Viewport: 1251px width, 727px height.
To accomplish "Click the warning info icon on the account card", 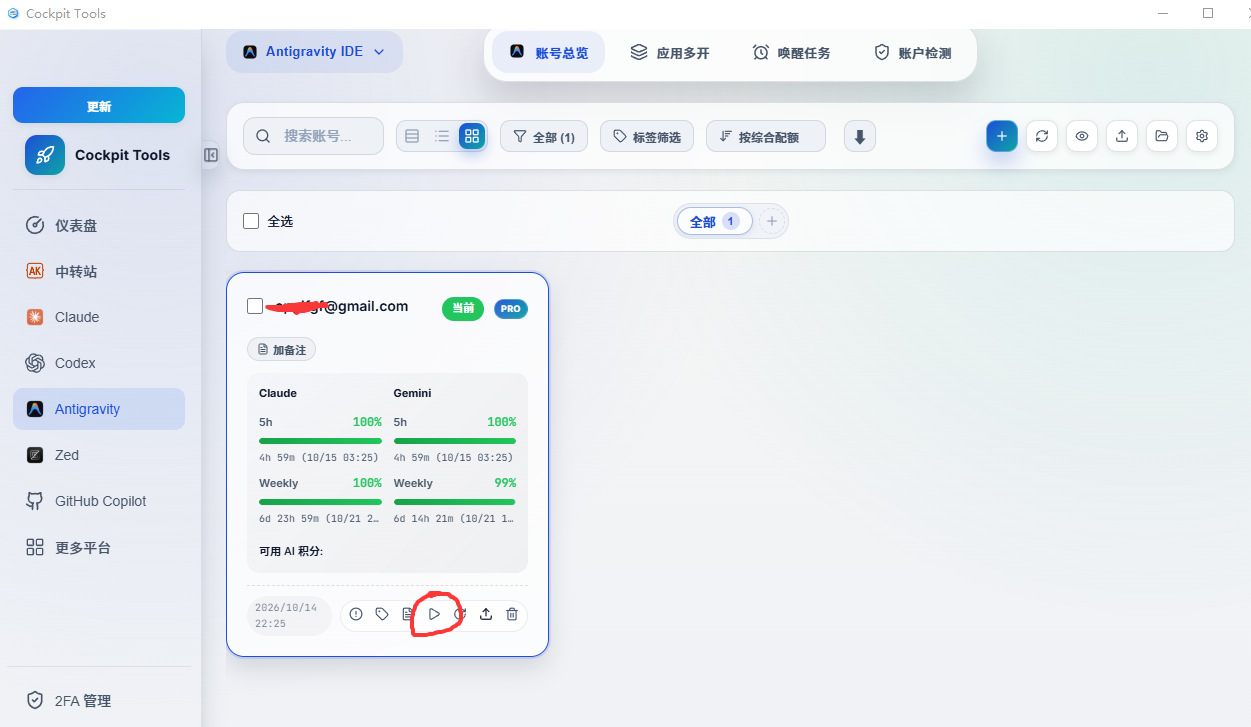I will (356, 614).
